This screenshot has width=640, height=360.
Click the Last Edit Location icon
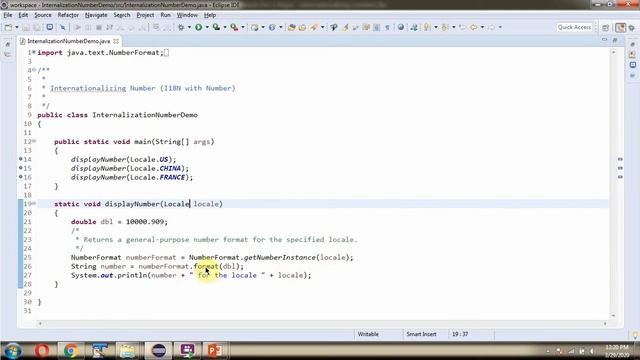462,27
